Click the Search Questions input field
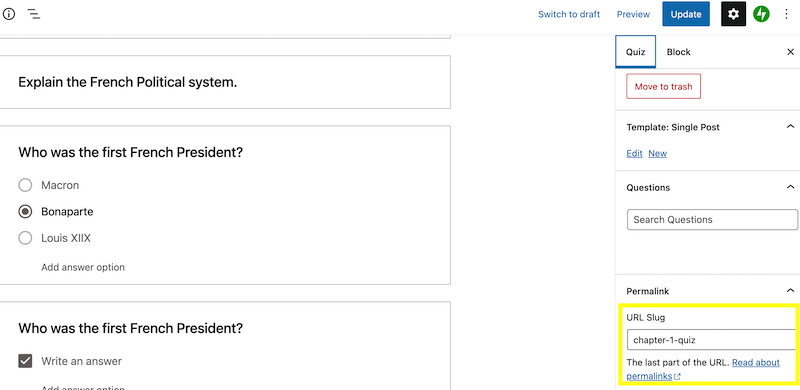Image resolution: width=800 pixels, height=390 pixels. [712, 220]
